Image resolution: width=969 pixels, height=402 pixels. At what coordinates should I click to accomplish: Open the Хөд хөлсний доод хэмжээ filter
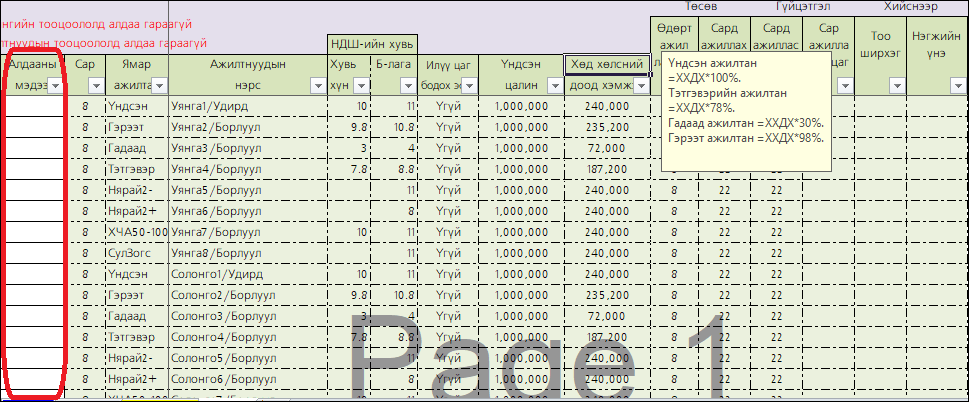click(x=642, y=87)
